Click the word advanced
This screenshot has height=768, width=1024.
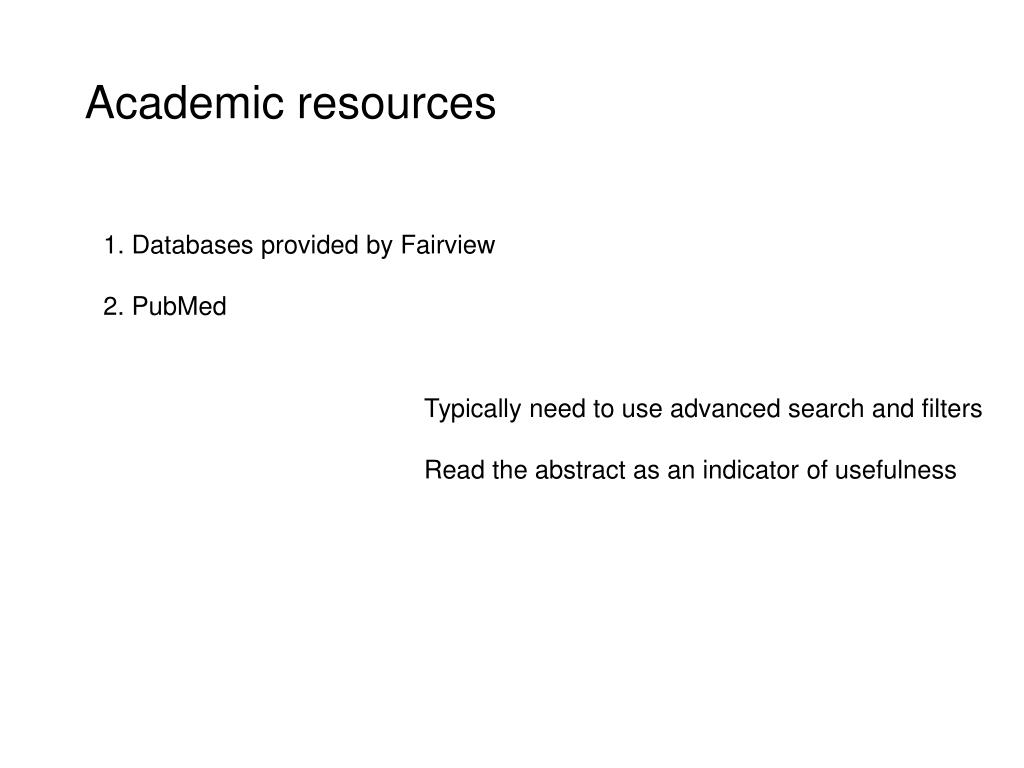[725, 409]
